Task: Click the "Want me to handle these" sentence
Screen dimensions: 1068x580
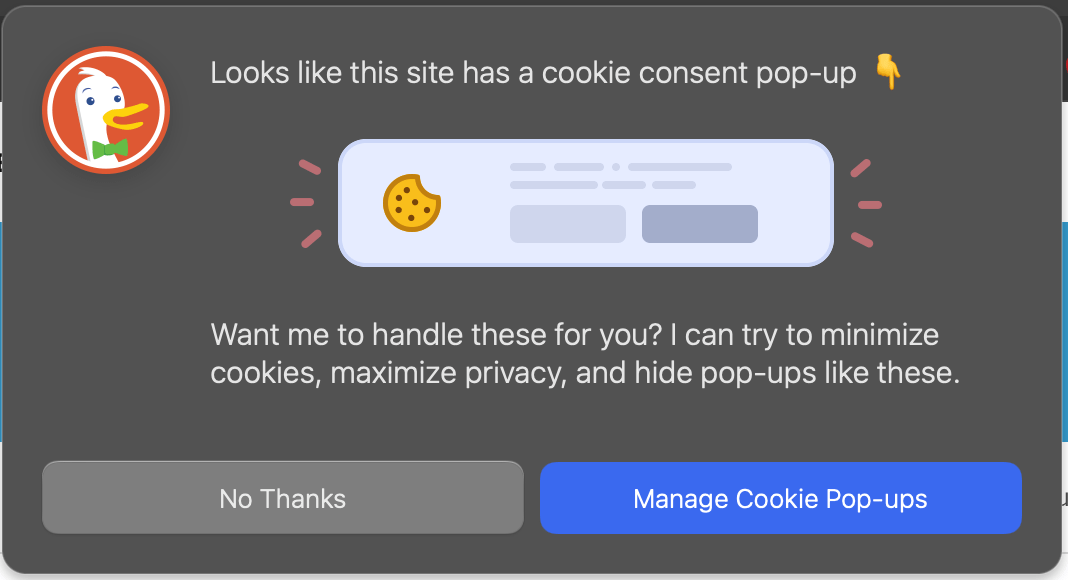Action: [x=436, y=335]
